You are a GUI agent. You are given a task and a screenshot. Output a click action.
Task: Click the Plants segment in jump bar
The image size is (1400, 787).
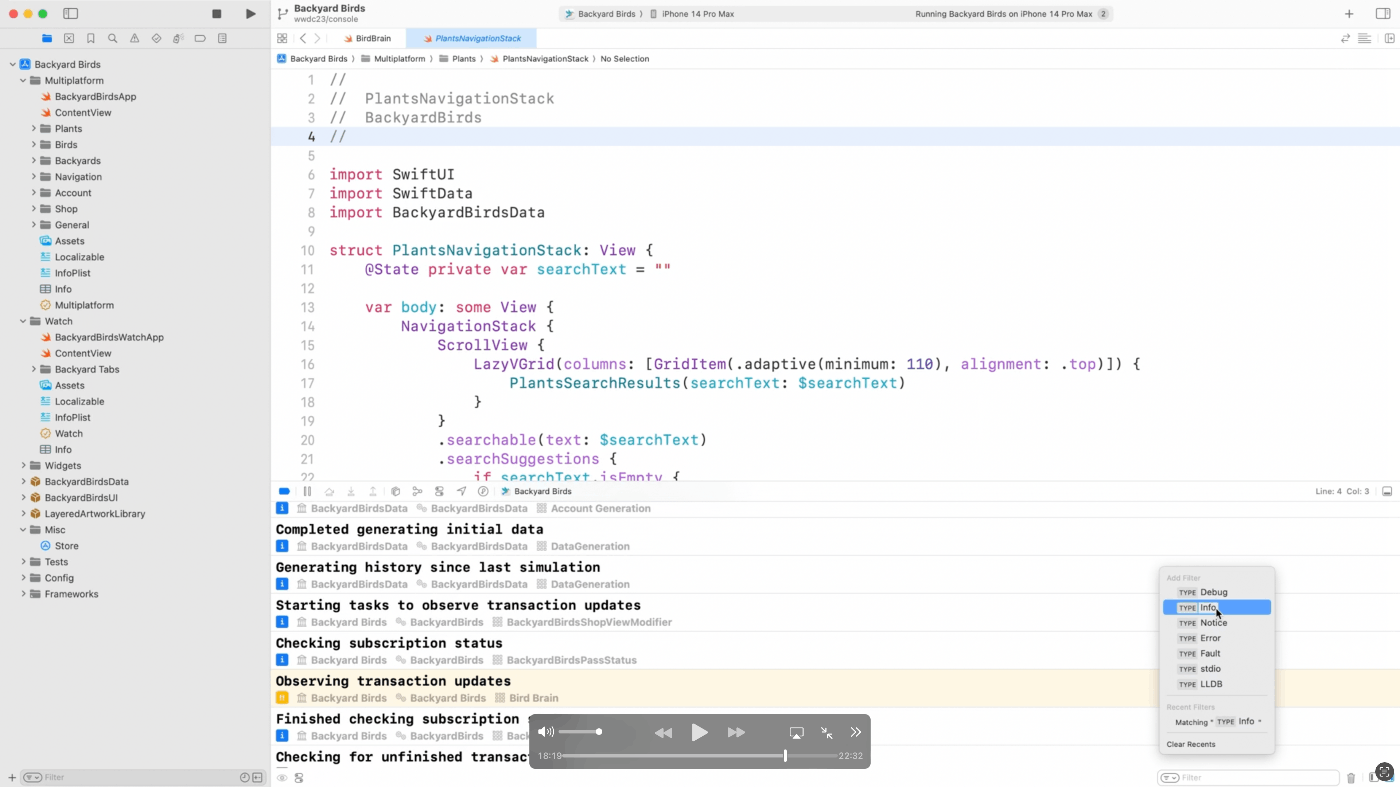458,59
